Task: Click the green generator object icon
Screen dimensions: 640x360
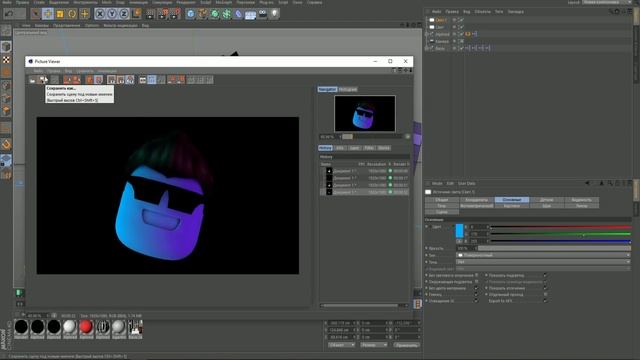Action: point(215,14)
